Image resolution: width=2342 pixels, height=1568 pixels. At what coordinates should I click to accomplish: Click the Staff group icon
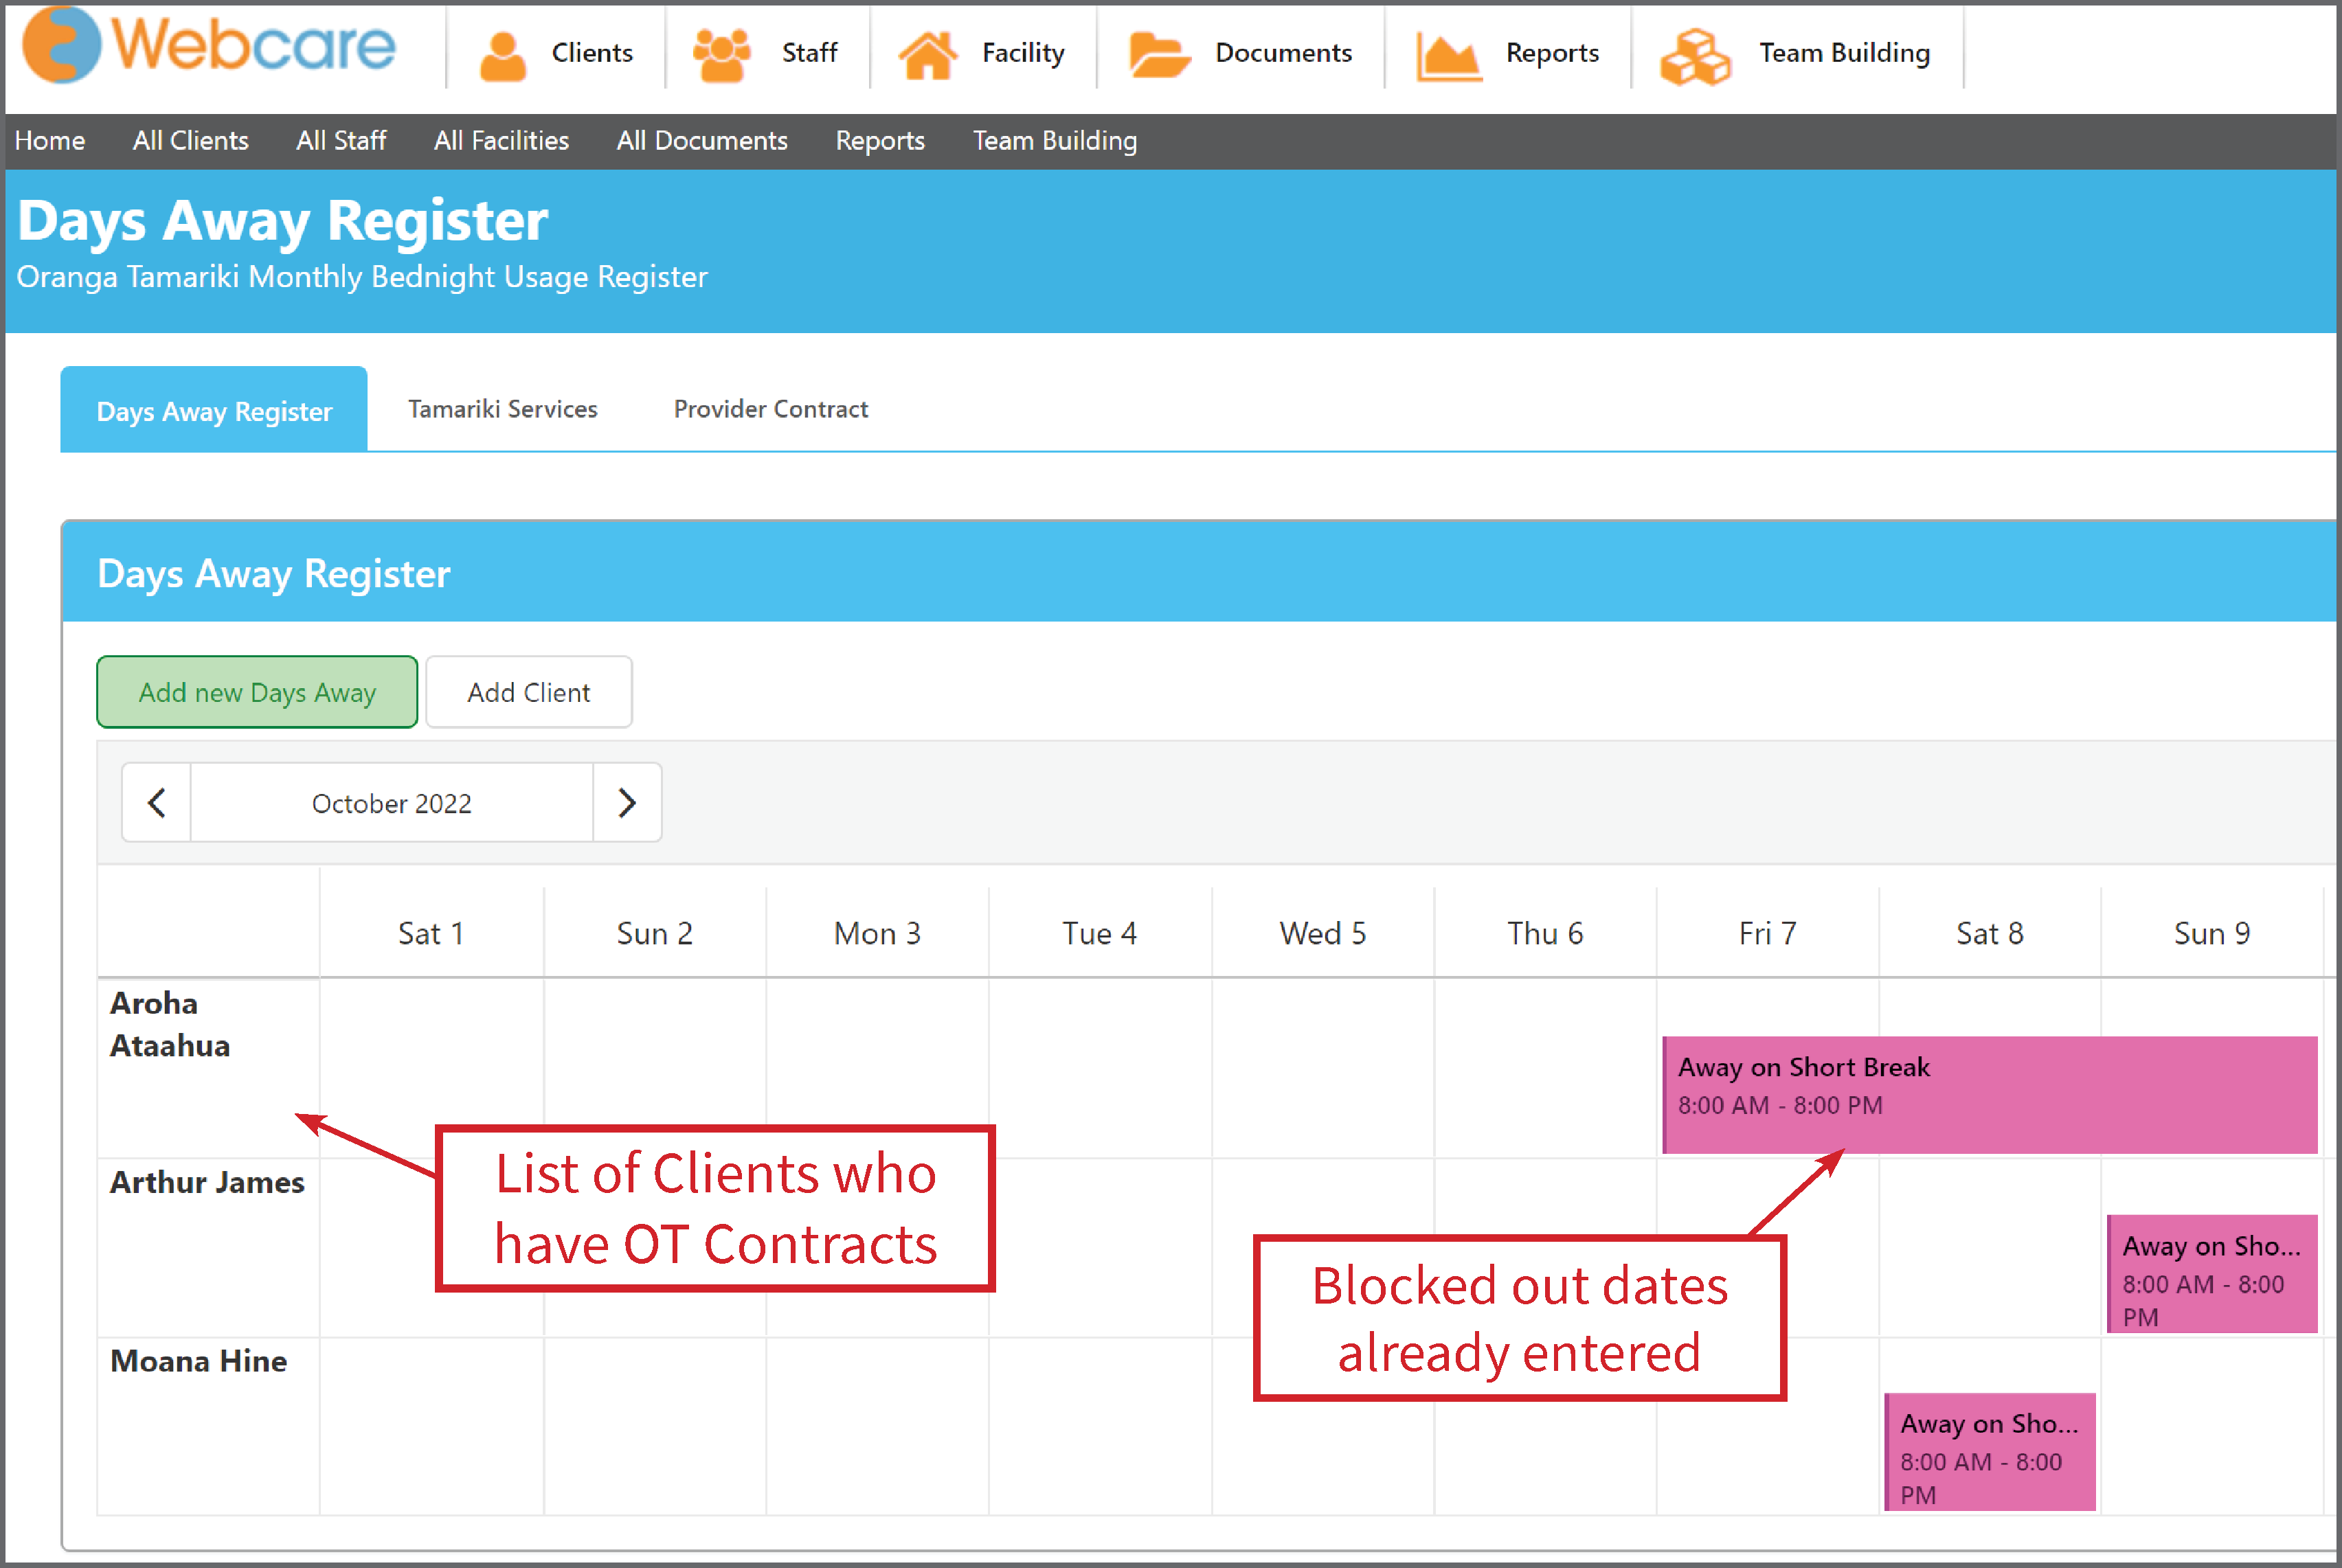[x=721, y=55]
